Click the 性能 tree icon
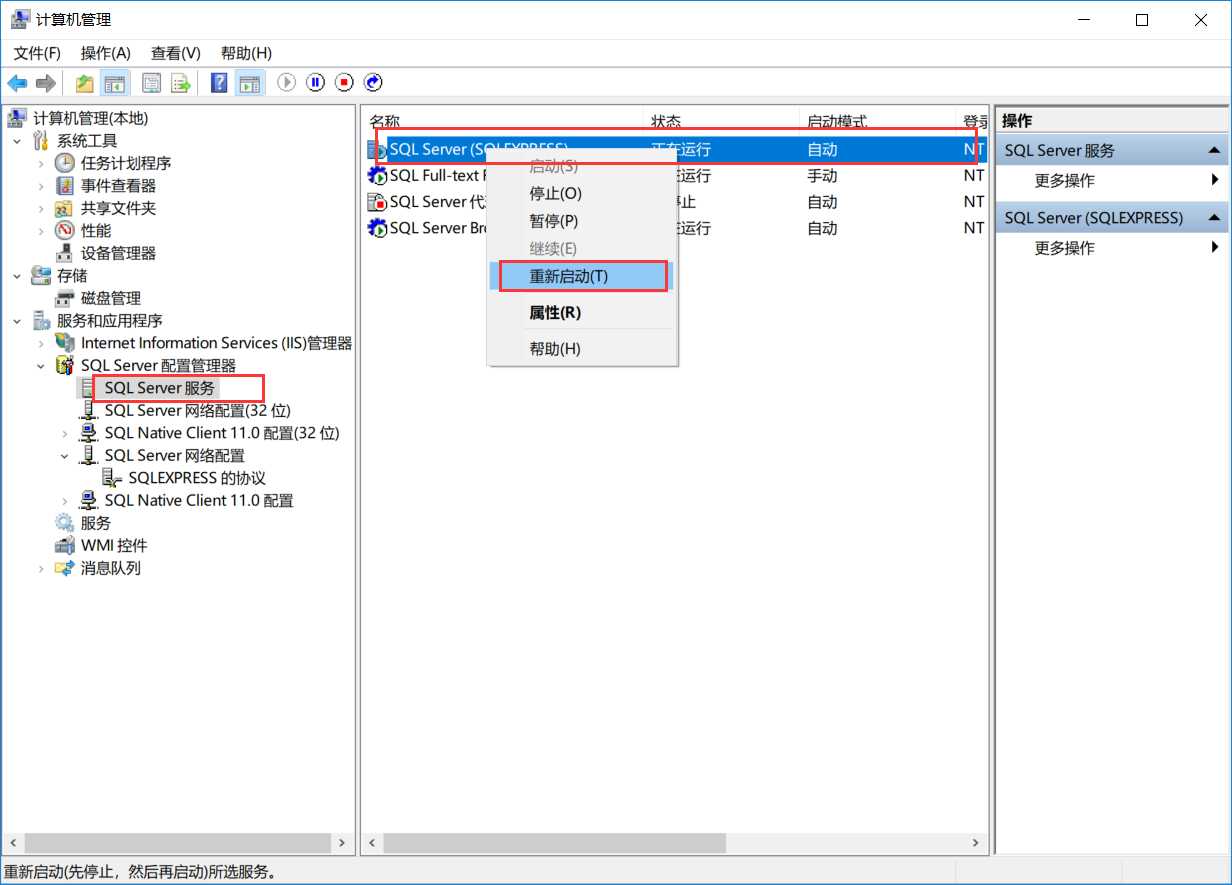 65,231
